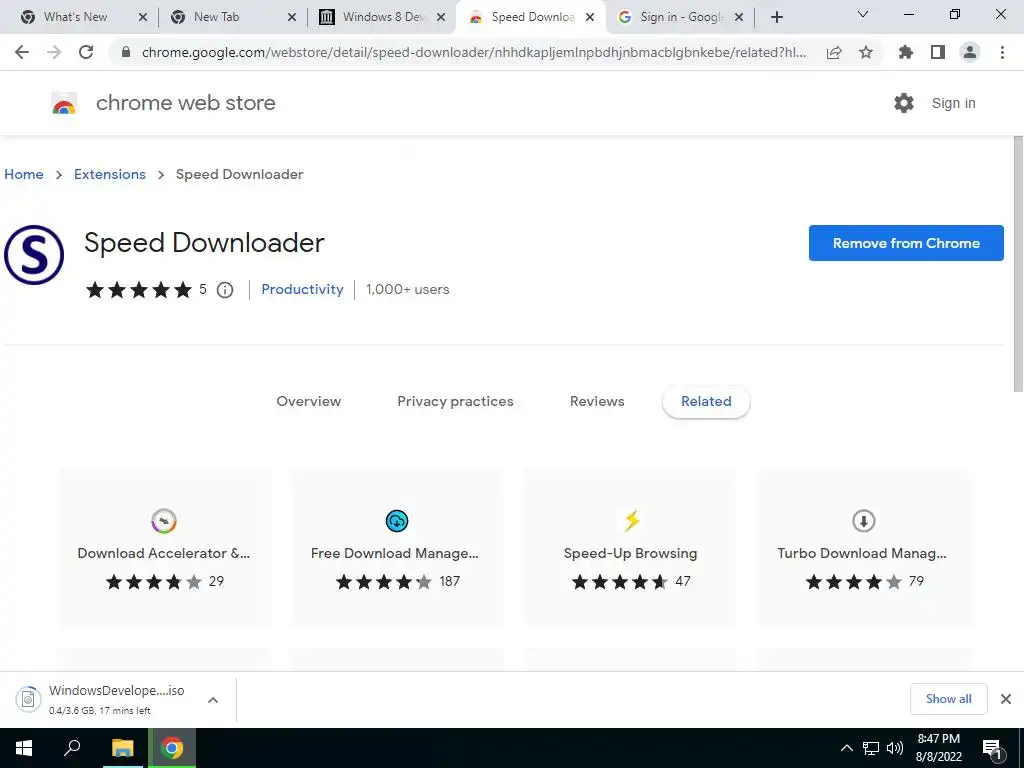Close the New Tab browser tab
The image size is (1024, 768).
292,18
